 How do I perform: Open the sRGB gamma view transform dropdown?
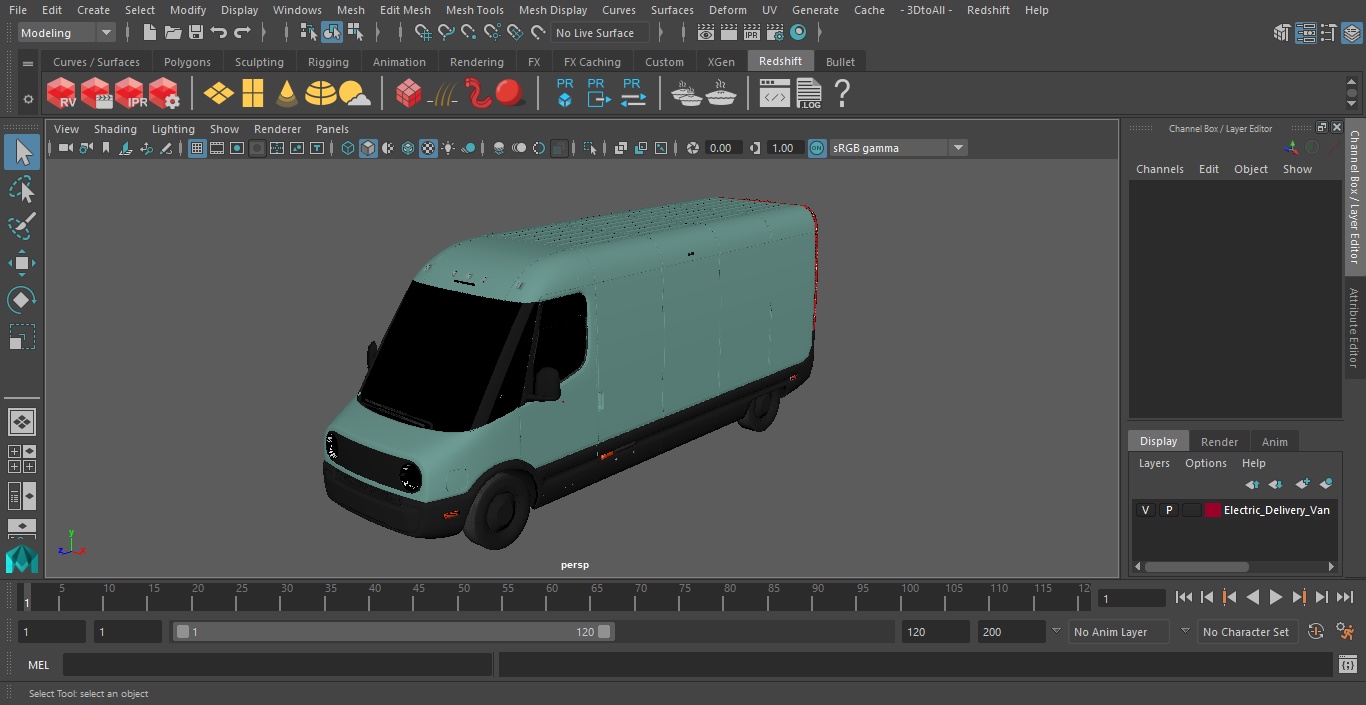[897, 148]
